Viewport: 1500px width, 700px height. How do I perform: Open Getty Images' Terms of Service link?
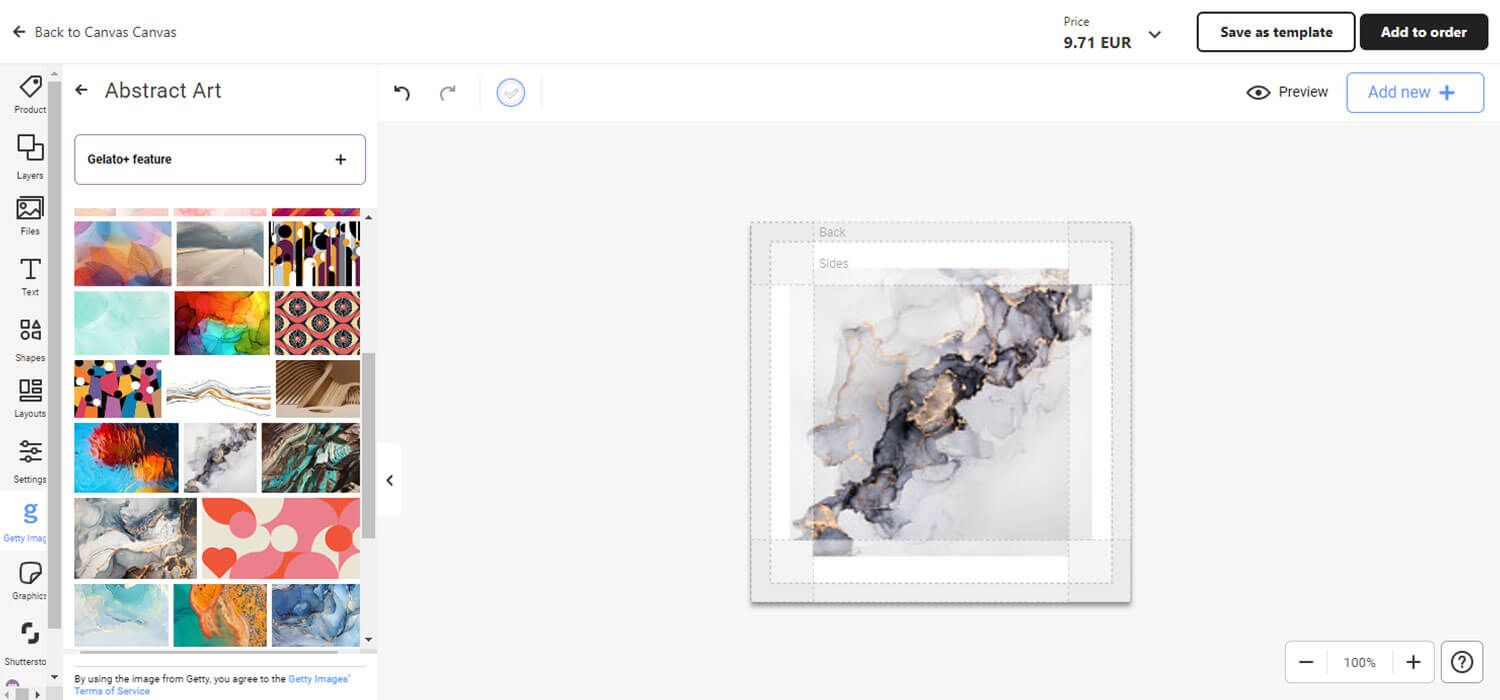pyautogui.click(x=212, y=685)
